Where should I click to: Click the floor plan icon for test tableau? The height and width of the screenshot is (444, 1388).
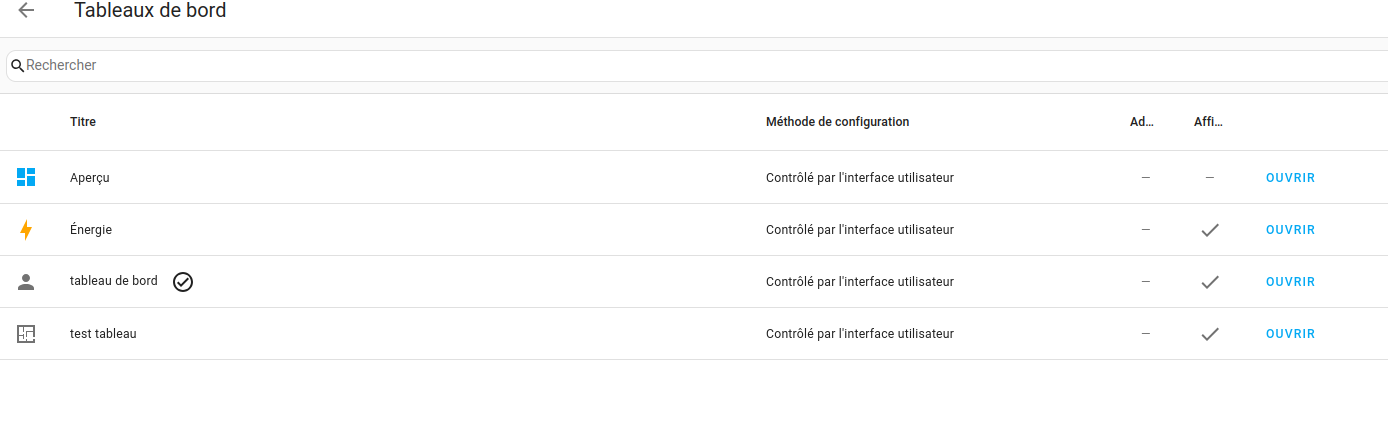[26, 334]
